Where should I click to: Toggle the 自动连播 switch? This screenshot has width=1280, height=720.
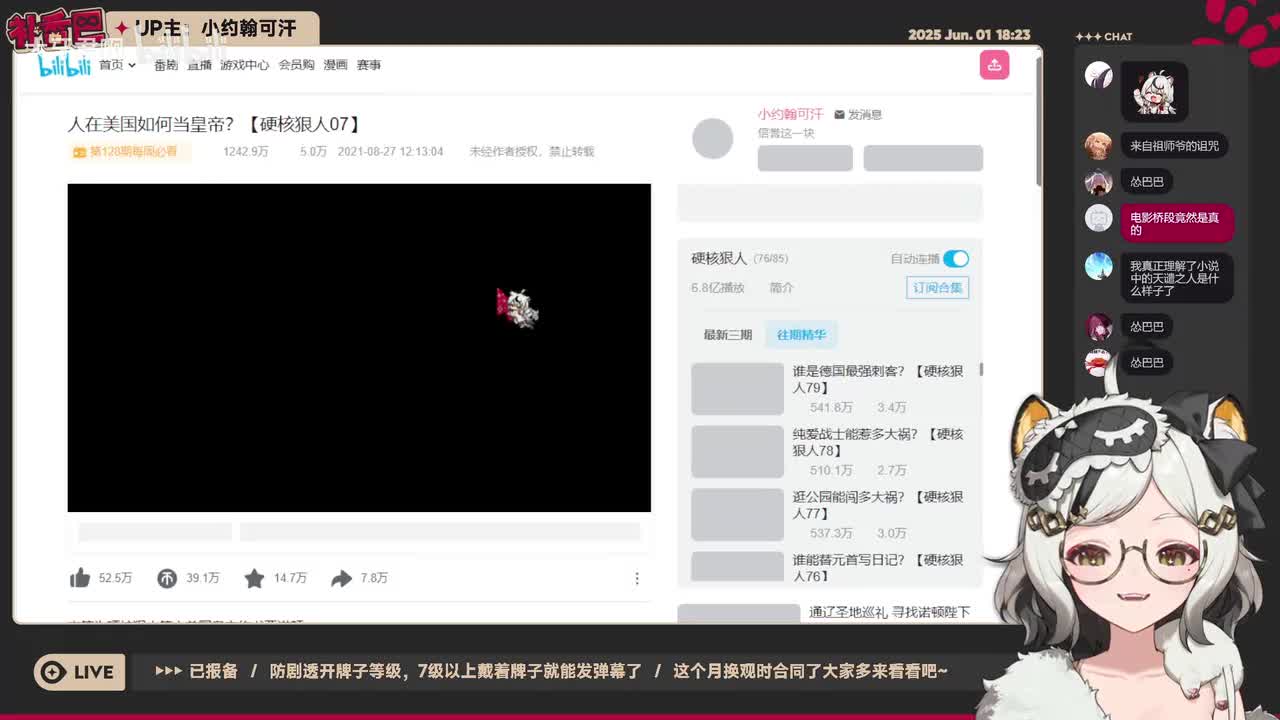point(956,259)
